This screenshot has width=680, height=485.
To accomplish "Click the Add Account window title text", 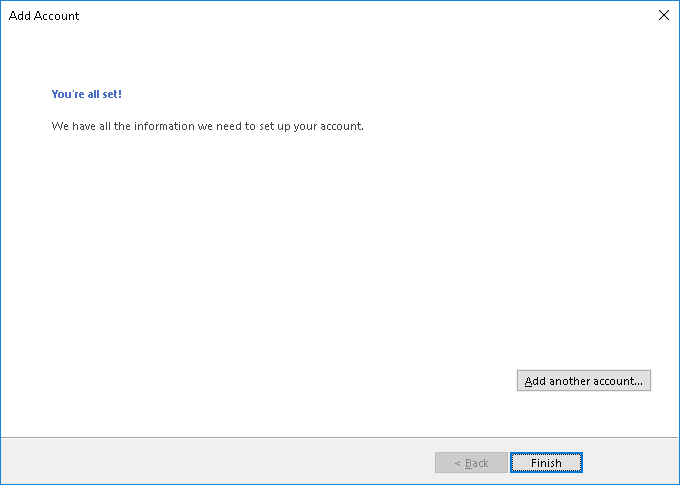I will [x=44, y=16].
